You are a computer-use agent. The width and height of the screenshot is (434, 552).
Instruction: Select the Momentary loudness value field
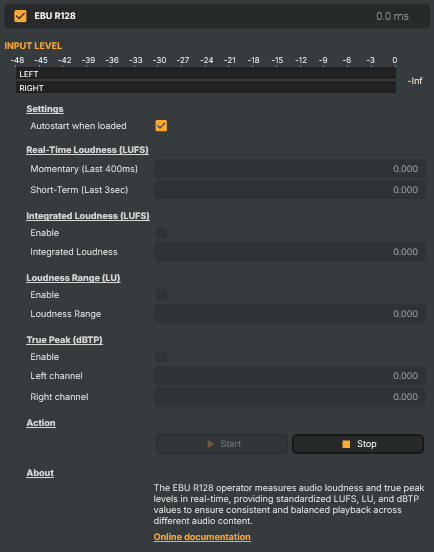point(290,169)
